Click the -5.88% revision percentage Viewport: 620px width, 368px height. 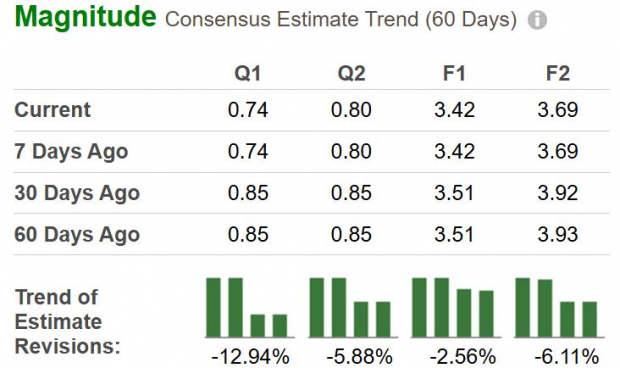coord(359,357)
